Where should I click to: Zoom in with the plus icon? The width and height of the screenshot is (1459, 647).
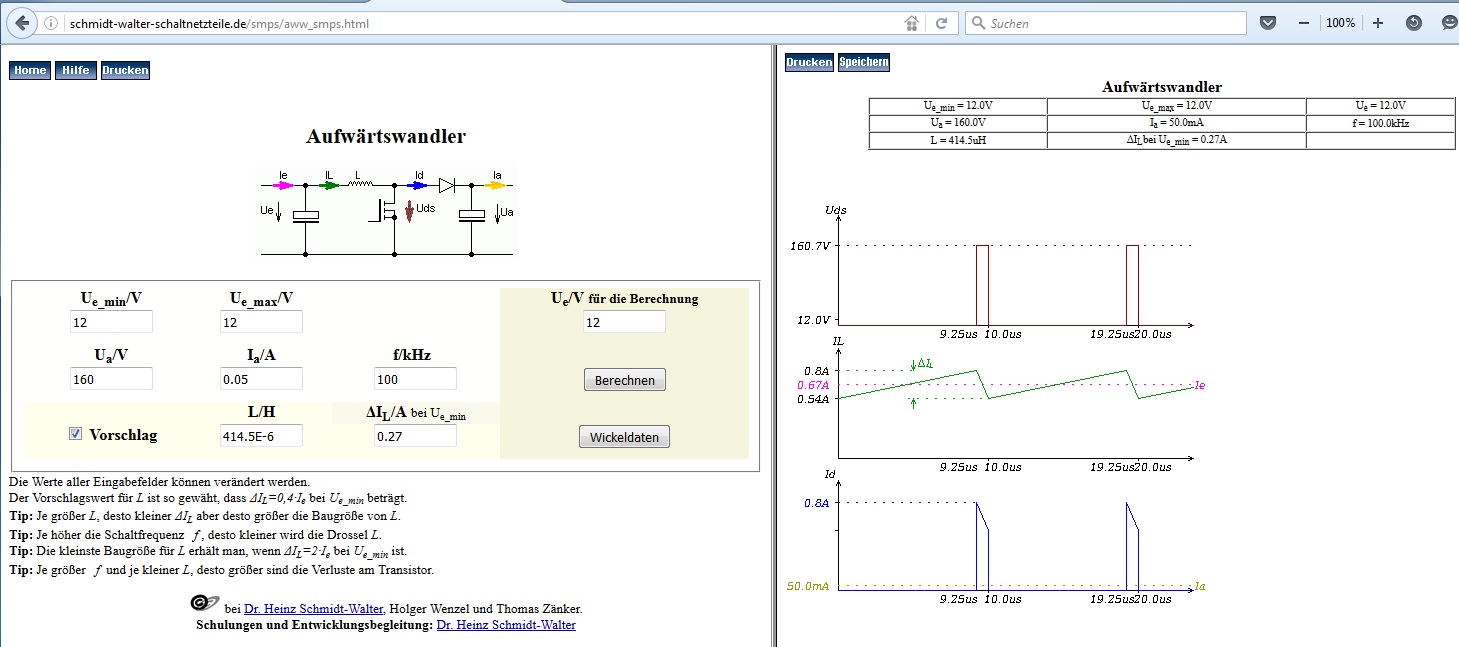click(1378, 23)
